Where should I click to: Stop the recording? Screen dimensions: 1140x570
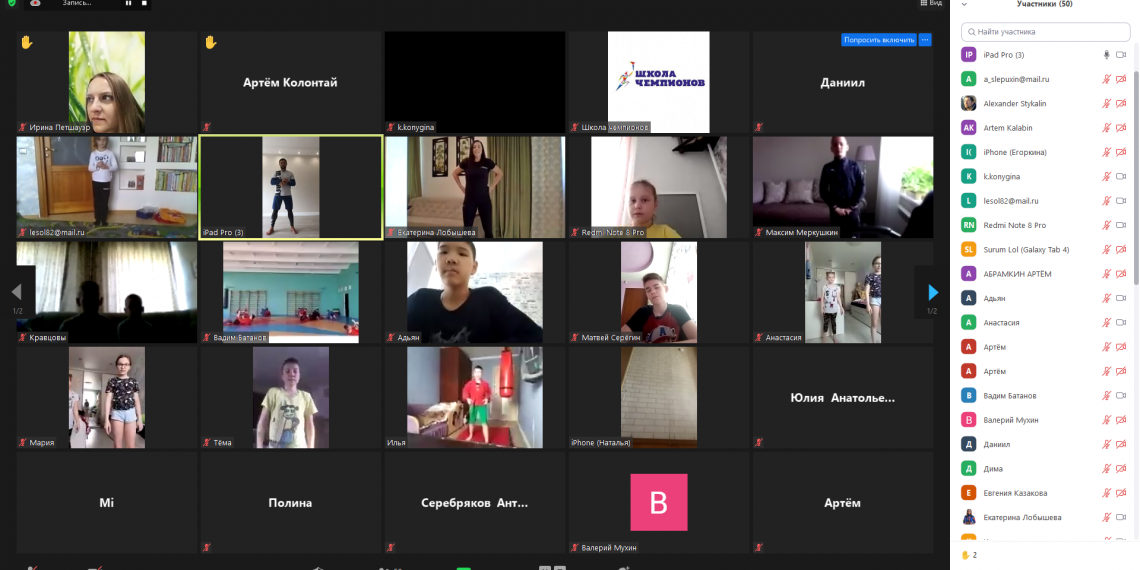144,4
